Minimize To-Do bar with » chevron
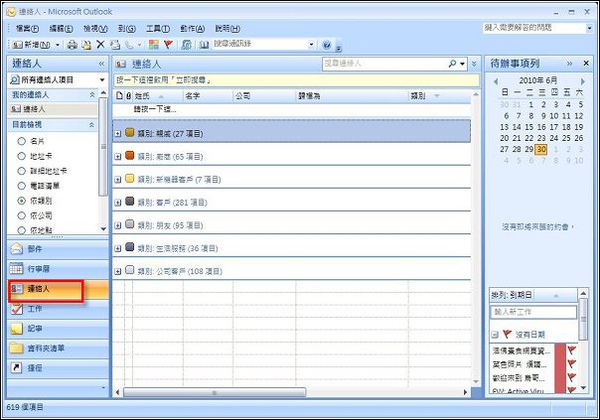Viewport: 600px width, 420px height. click(x=569, y=63)
